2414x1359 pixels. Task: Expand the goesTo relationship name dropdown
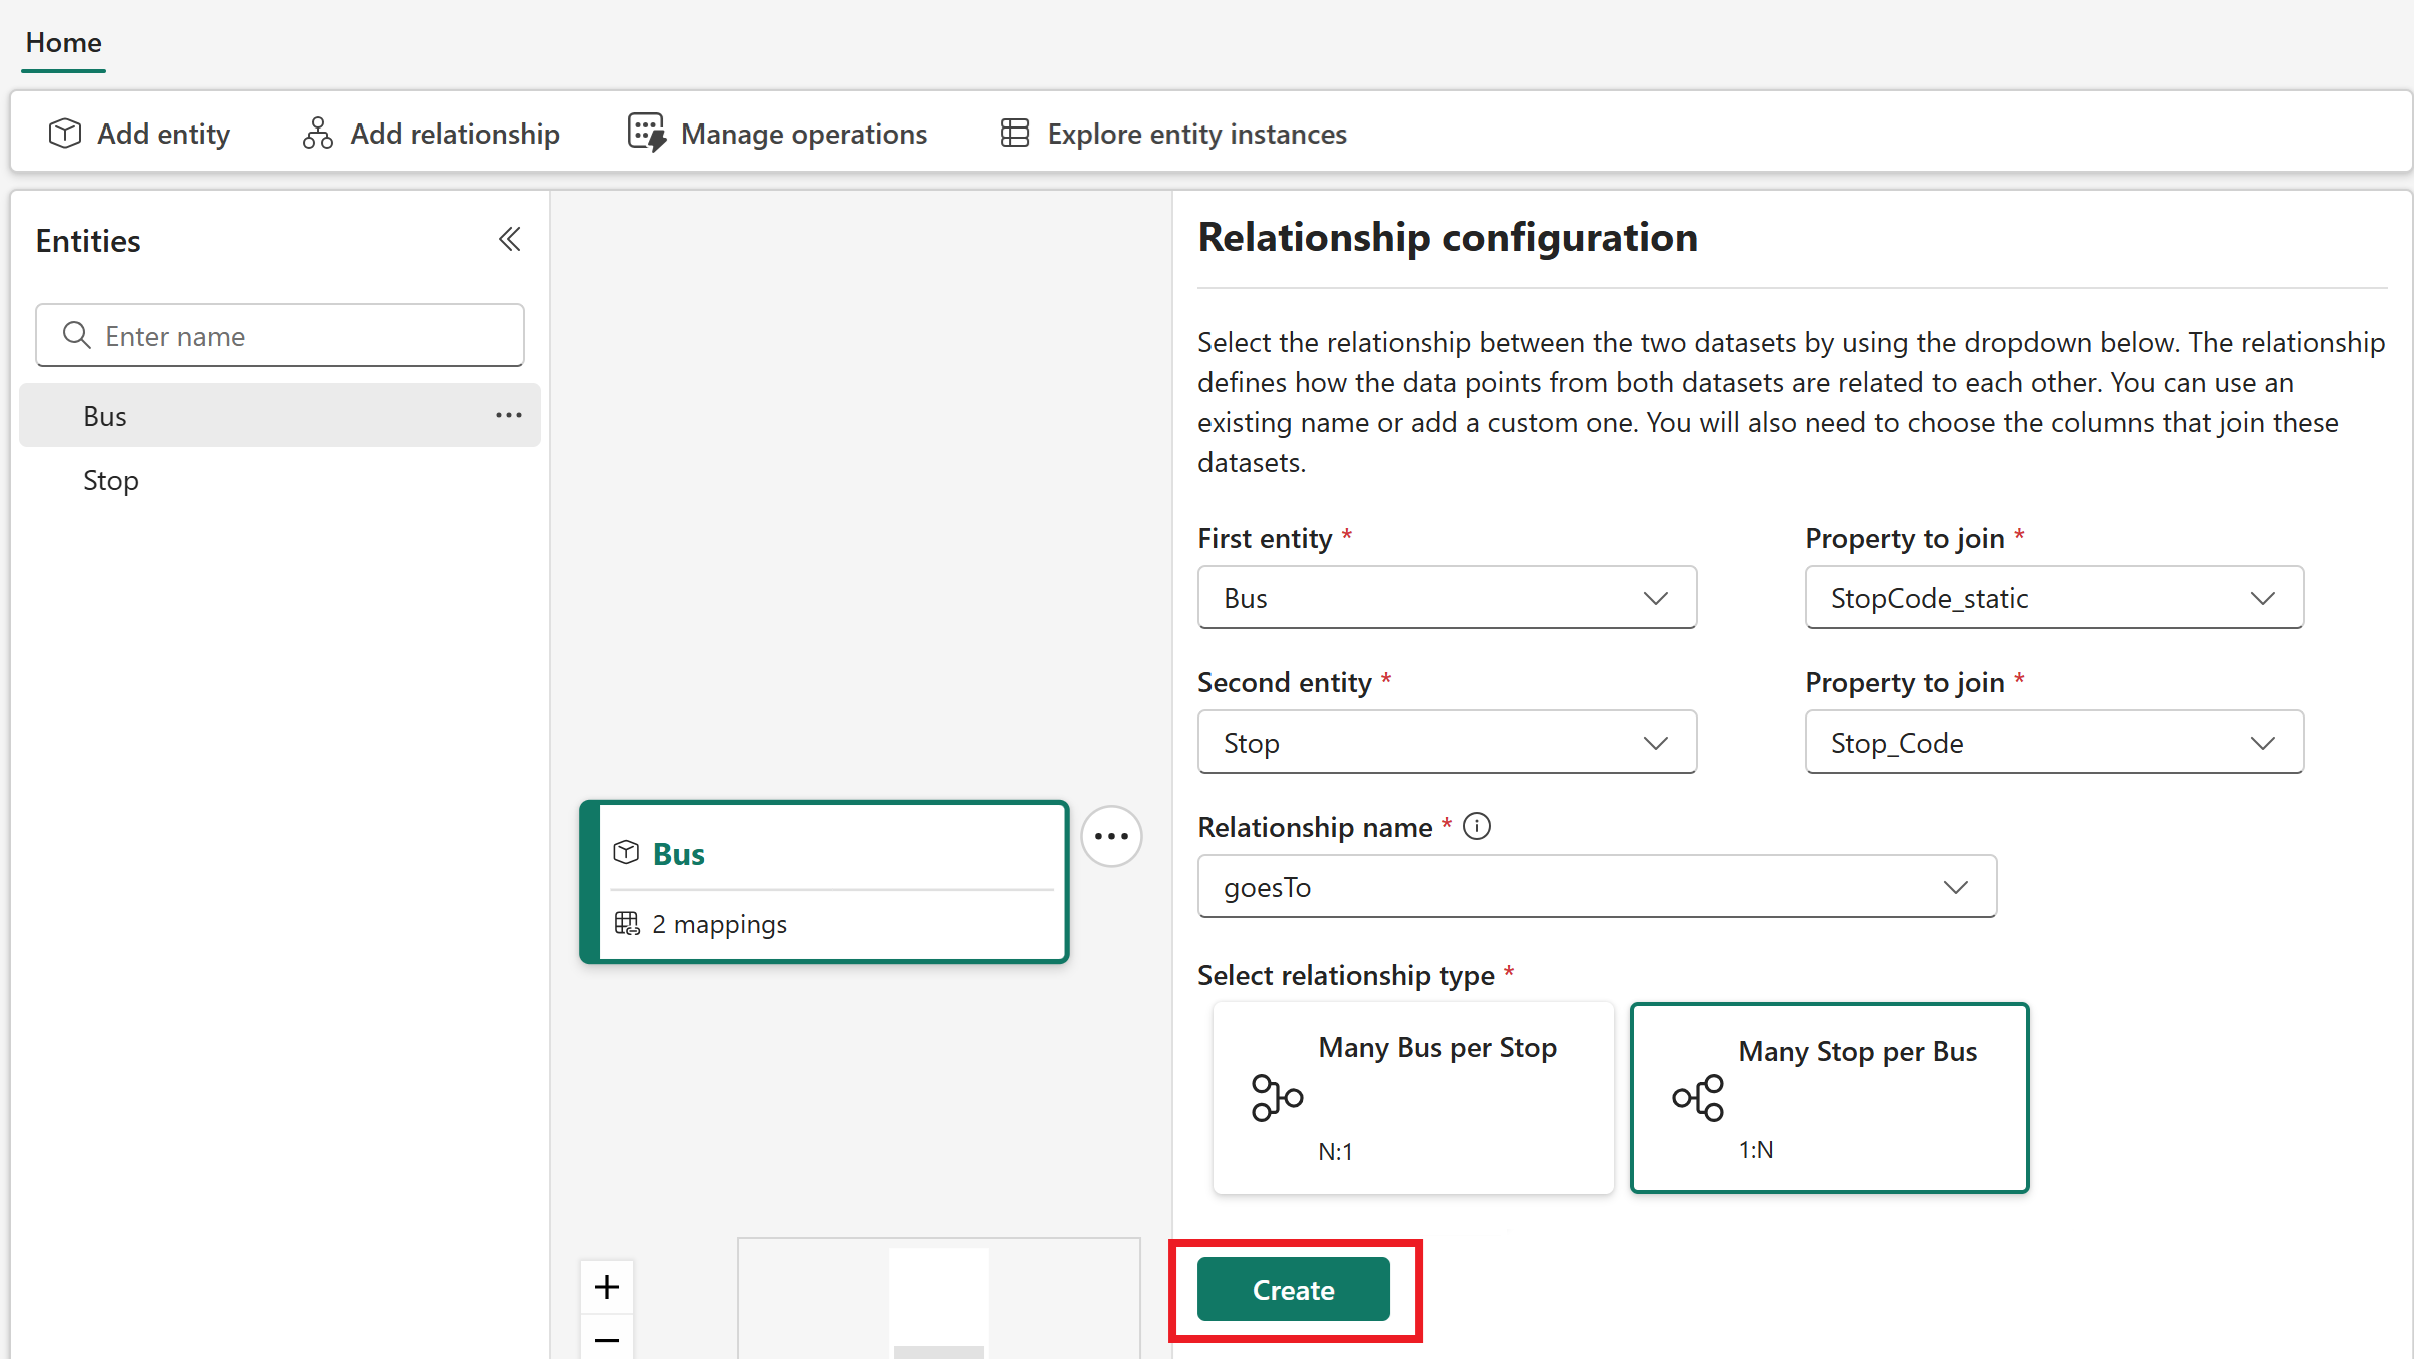coord(1597,887)
